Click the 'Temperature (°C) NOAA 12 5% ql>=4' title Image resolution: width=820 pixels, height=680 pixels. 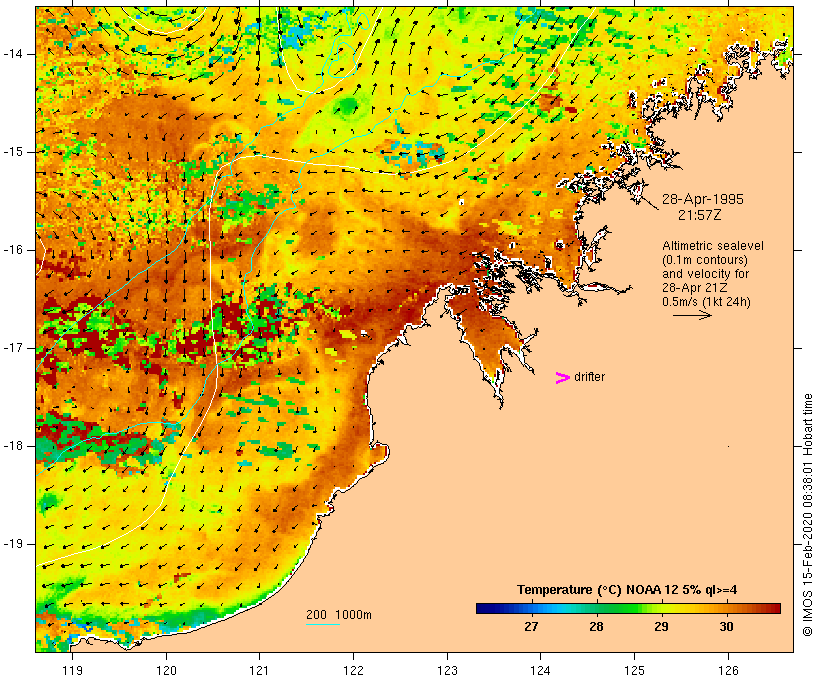627,590
